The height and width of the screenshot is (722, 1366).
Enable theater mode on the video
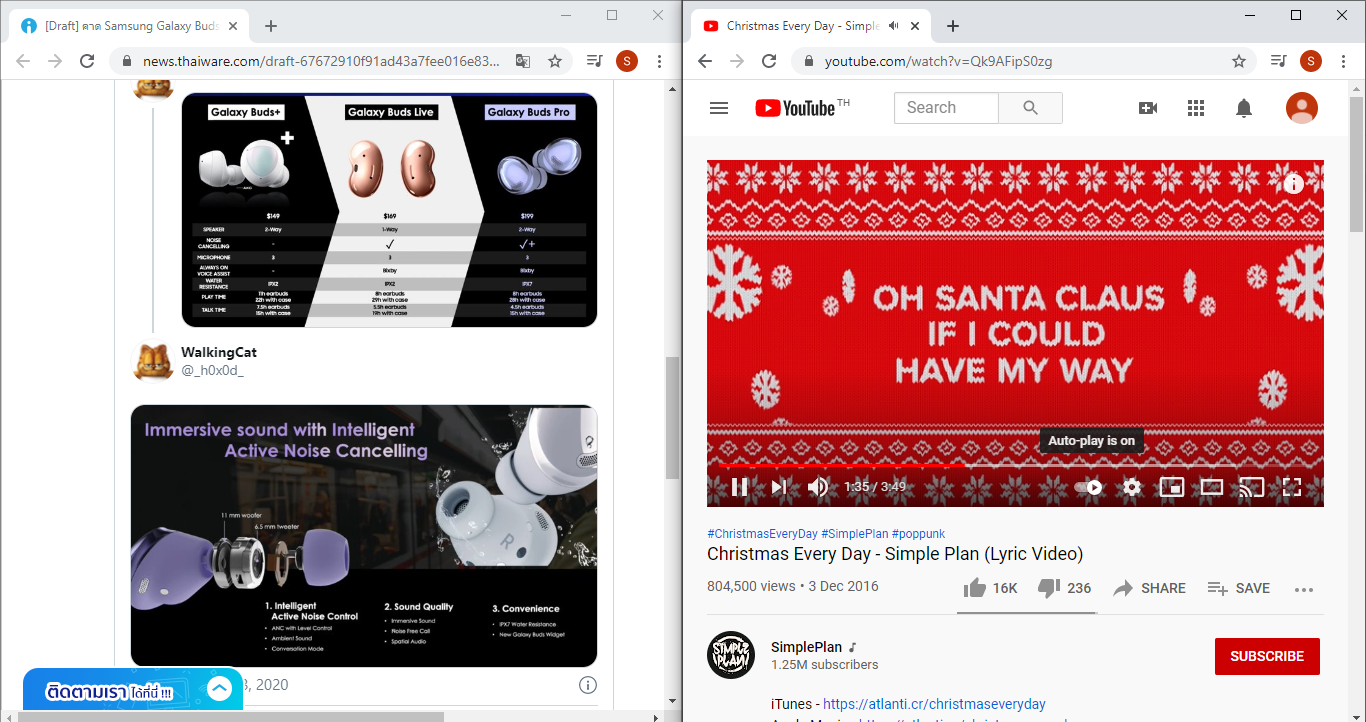(x=1212, y=487)
